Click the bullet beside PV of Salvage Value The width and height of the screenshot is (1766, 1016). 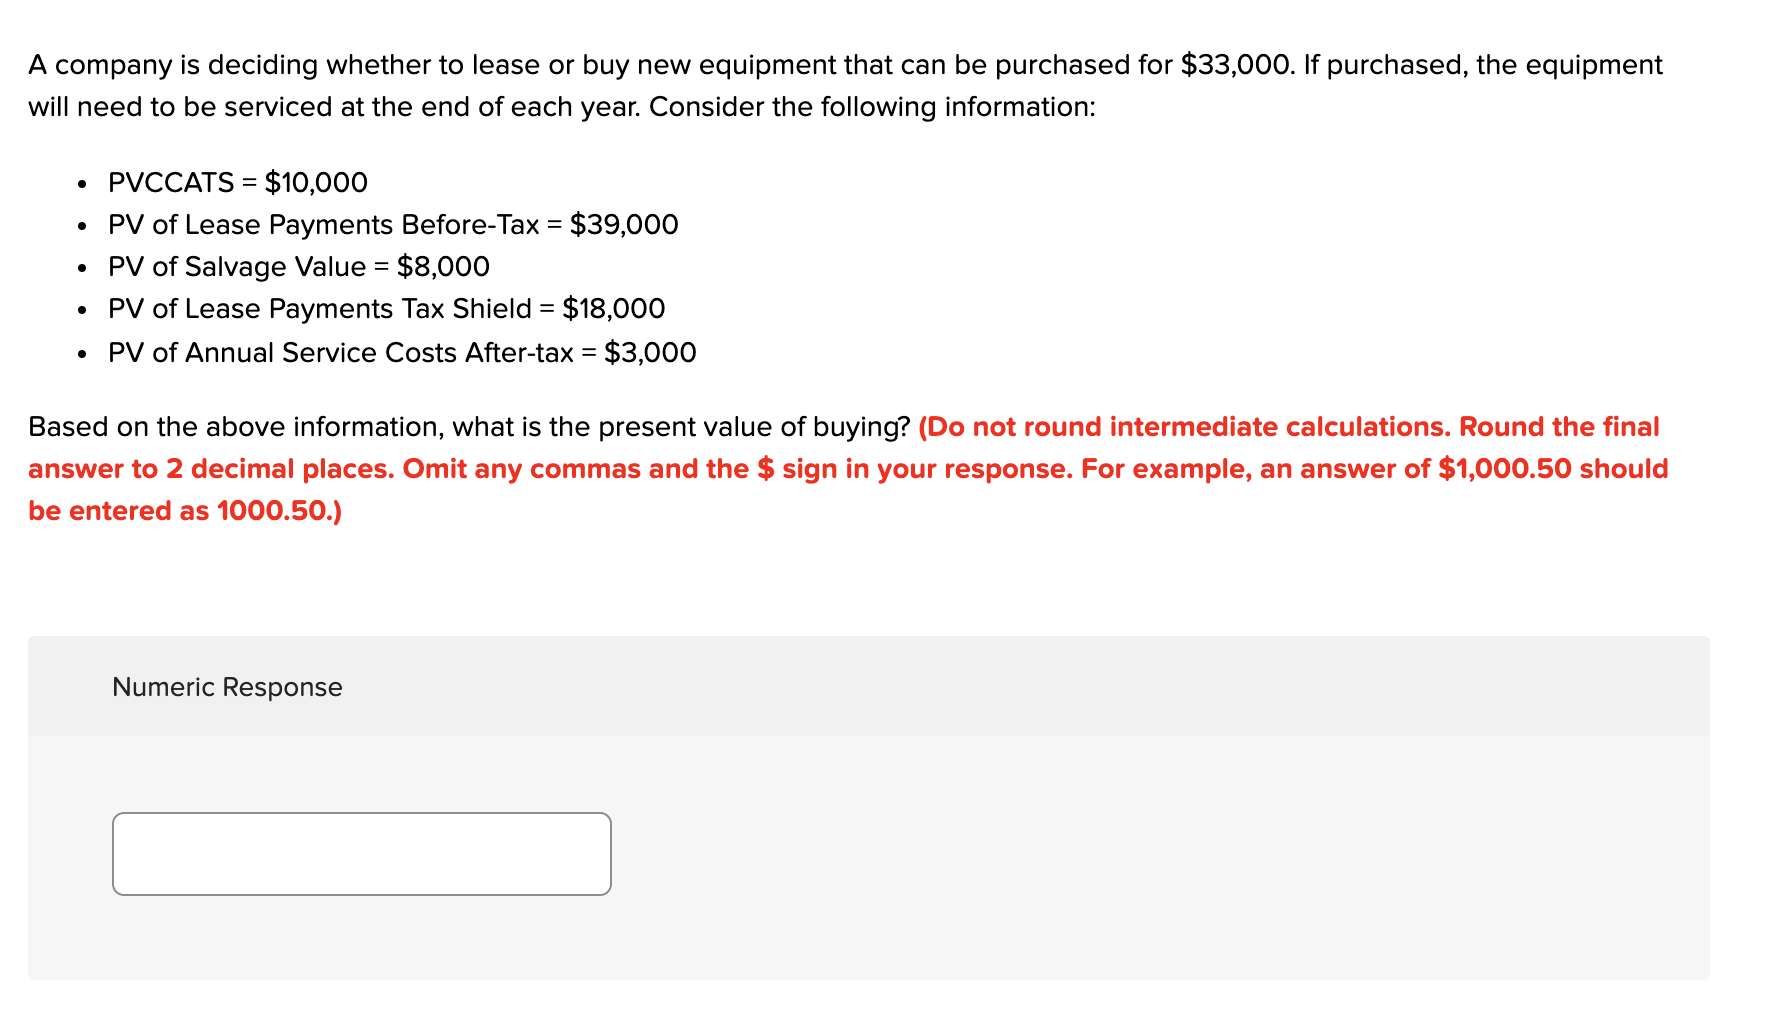point(82,268)
